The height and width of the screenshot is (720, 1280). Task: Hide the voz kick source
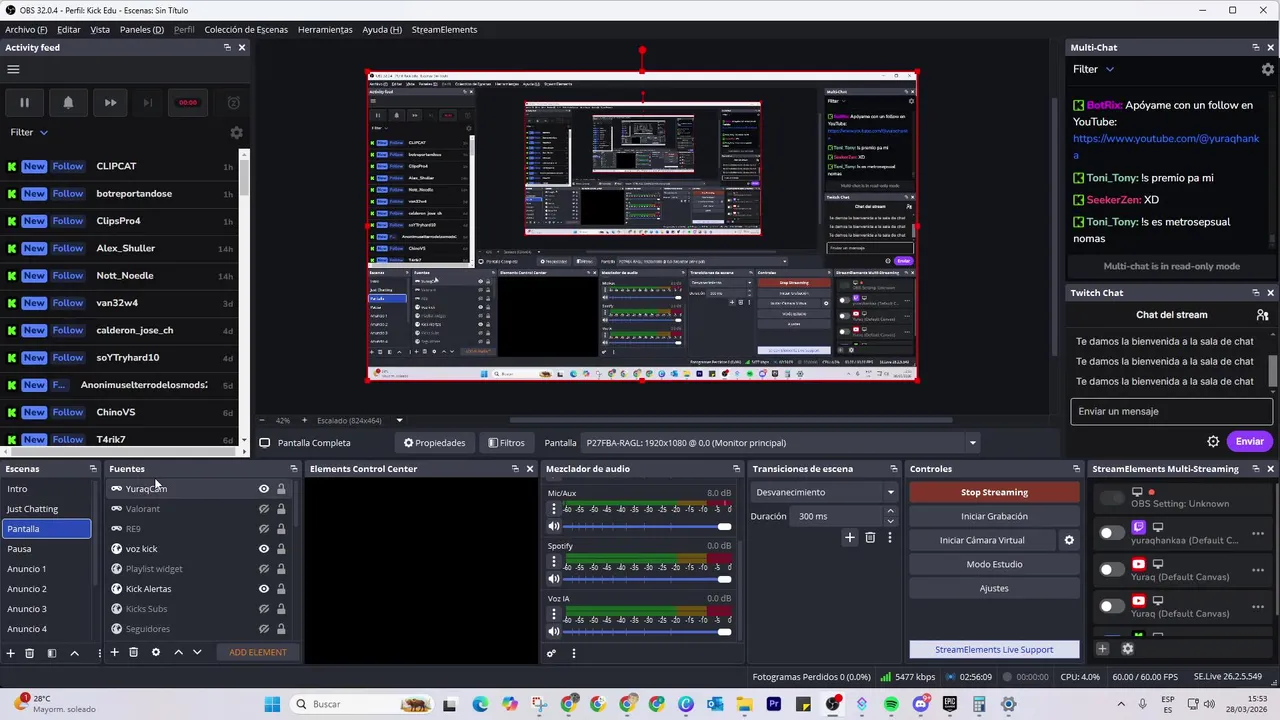[x=264, y=549]
